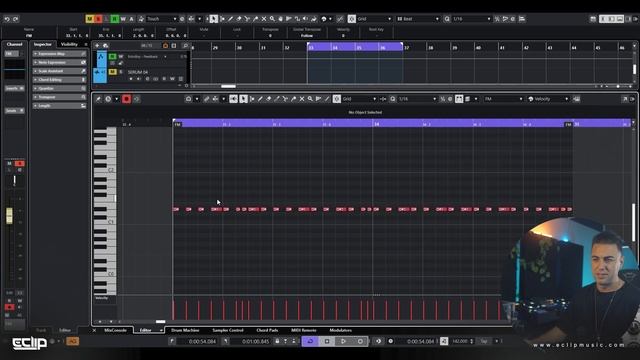Open the Key Editor 1/16 quantize dropdown

point(417,99)
